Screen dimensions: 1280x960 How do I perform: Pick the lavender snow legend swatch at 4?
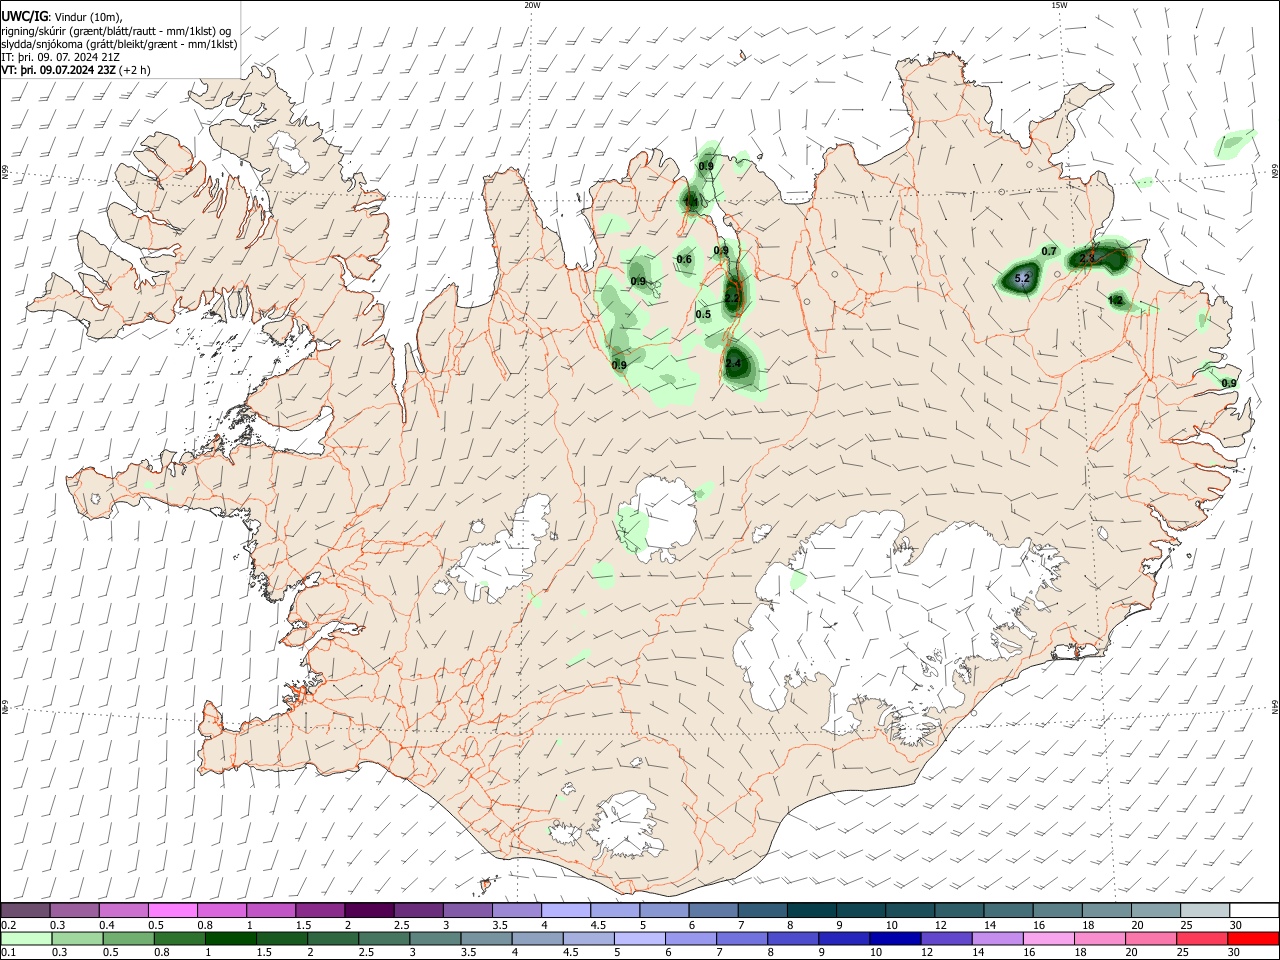pos(567,910)
